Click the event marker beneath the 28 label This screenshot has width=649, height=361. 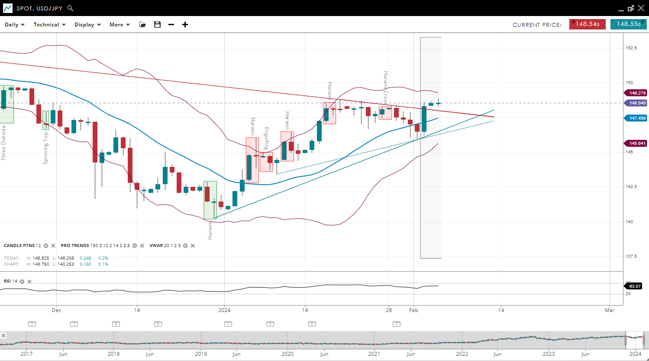tap(397, 324)
